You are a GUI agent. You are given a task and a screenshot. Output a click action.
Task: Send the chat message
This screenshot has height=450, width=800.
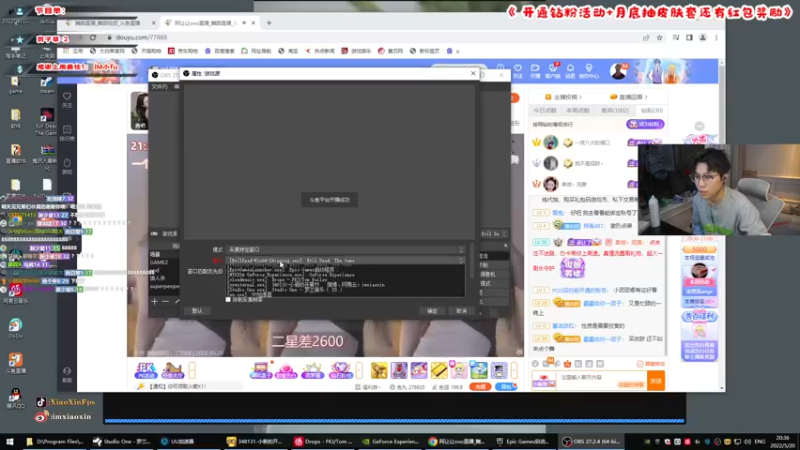656,381
